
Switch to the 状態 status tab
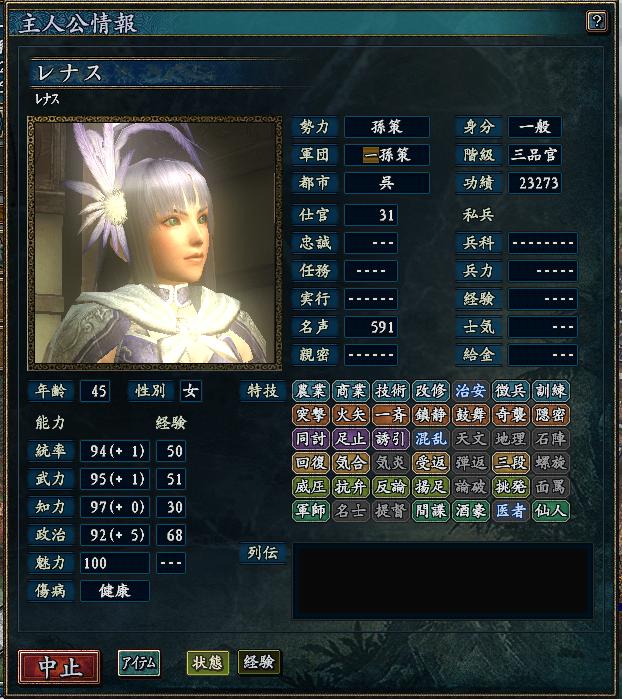click(x=208, y=662)
